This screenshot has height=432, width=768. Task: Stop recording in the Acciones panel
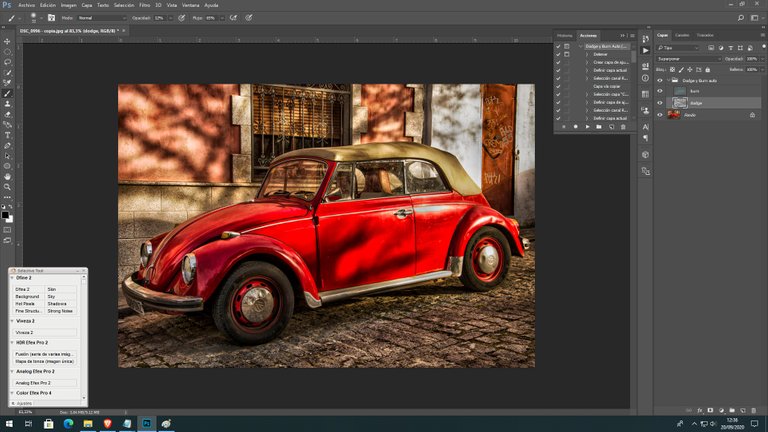(x=564, y=127)
